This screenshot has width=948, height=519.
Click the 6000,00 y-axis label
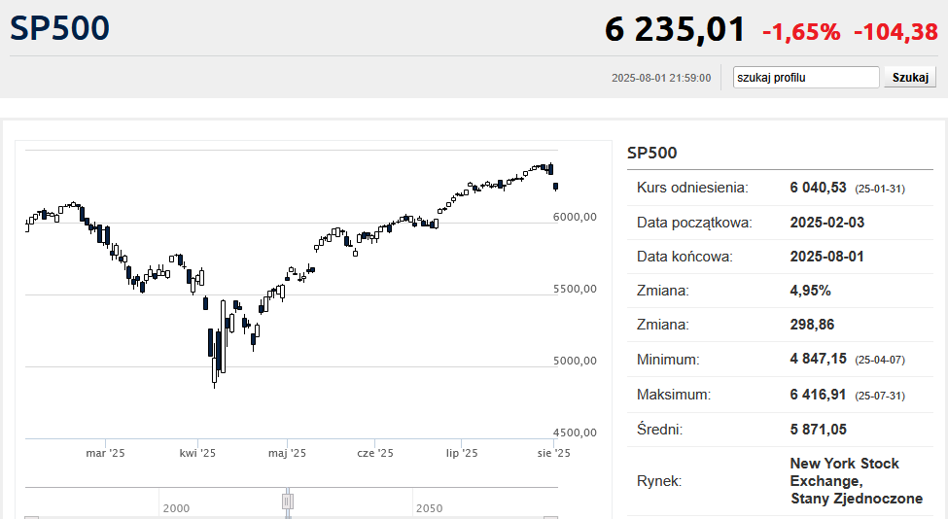[574, 217]
